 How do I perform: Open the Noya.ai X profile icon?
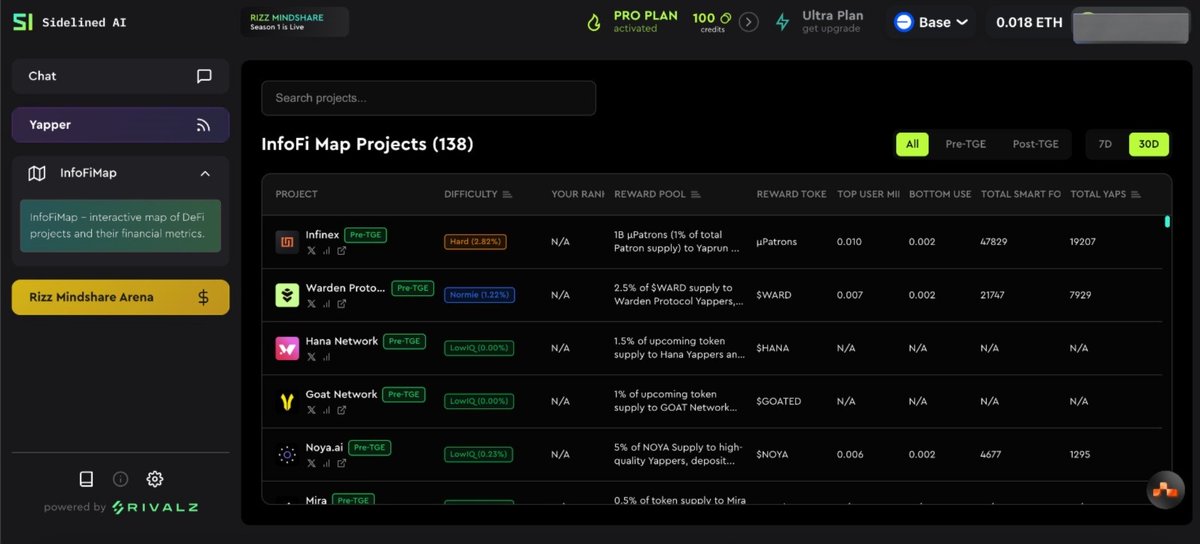pos(311,463)
